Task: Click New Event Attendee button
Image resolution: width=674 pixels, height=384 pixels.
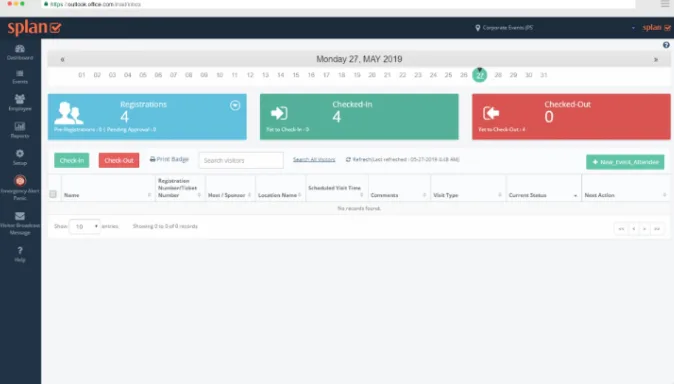Action: click(625, 162)
